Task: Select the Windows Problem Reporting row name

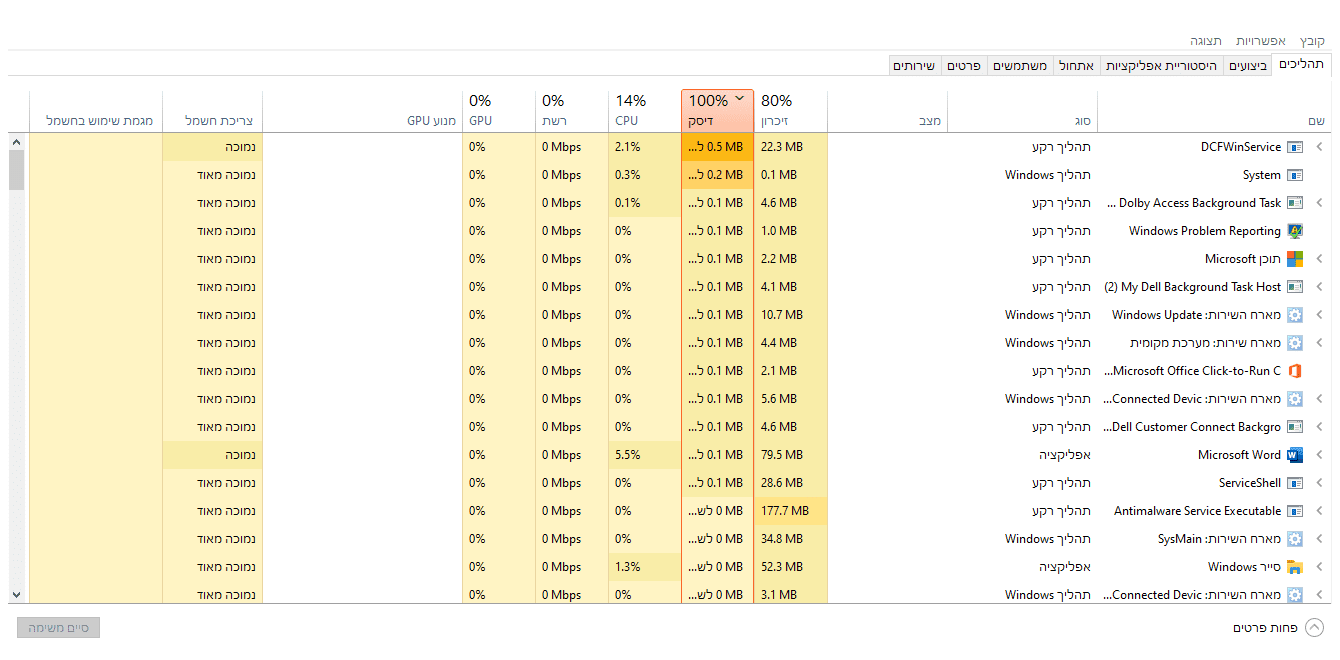Action: pyautogui.click(x=1205, y=231)
